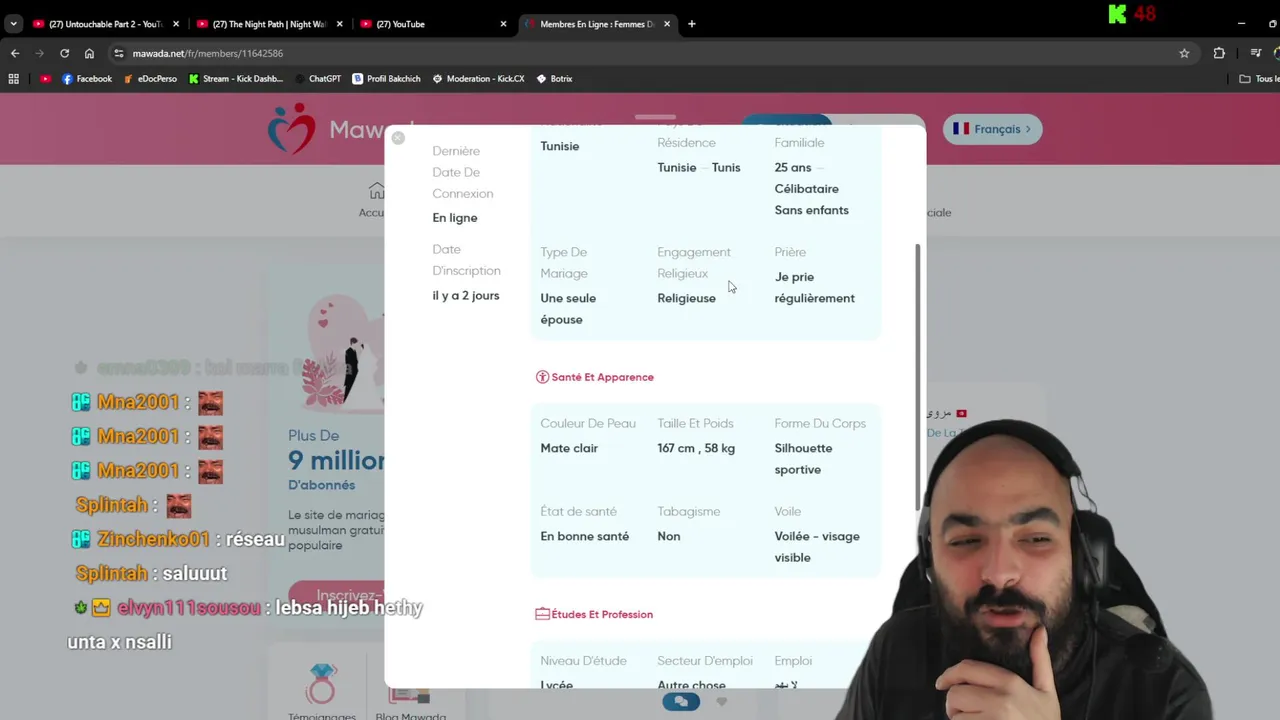
Task: Reload the mawada.net page
Action: [x=65, y=53]
